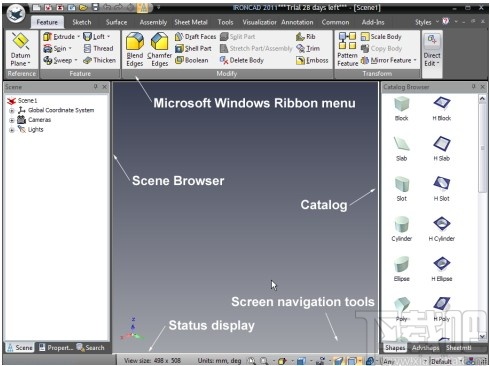Select the Rib tool
The image size is (490, 366).
[306, 36]
